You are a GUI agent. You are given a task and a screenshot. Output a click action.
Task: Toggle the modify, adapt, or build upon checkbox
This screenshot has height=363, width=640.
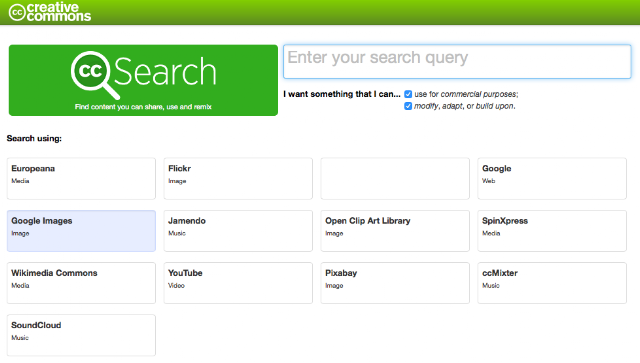pos(408,106)
